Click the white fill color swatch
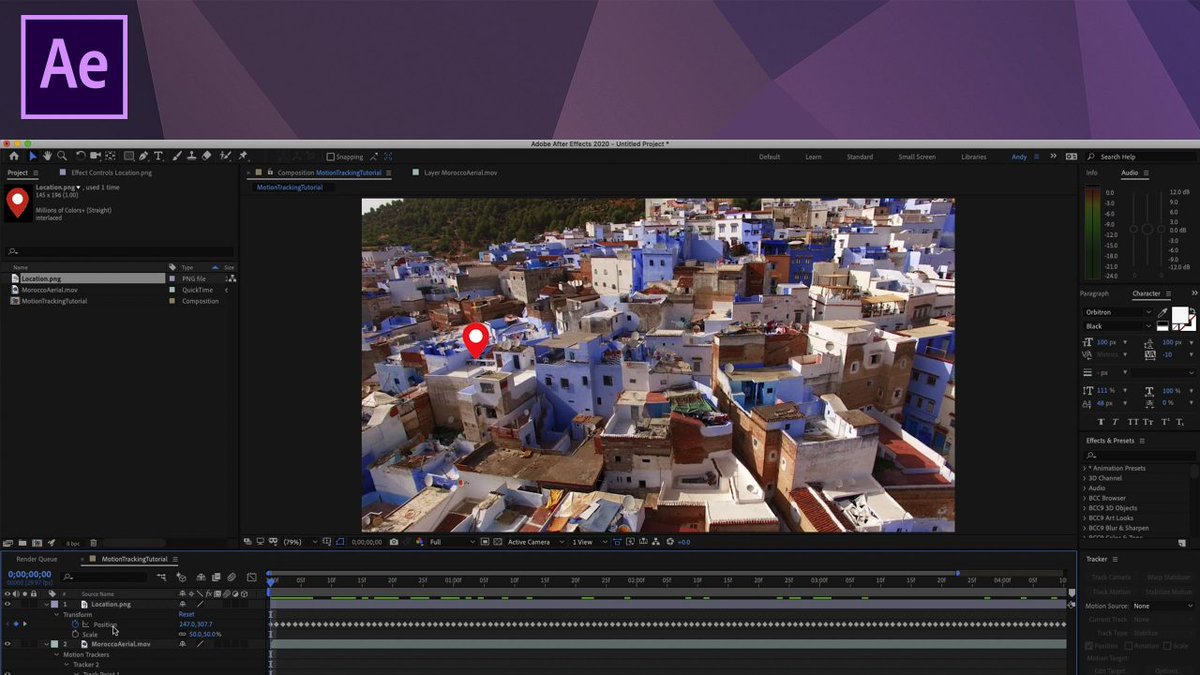Viewport: 1200px width, 675px height. pos(1180,315)
